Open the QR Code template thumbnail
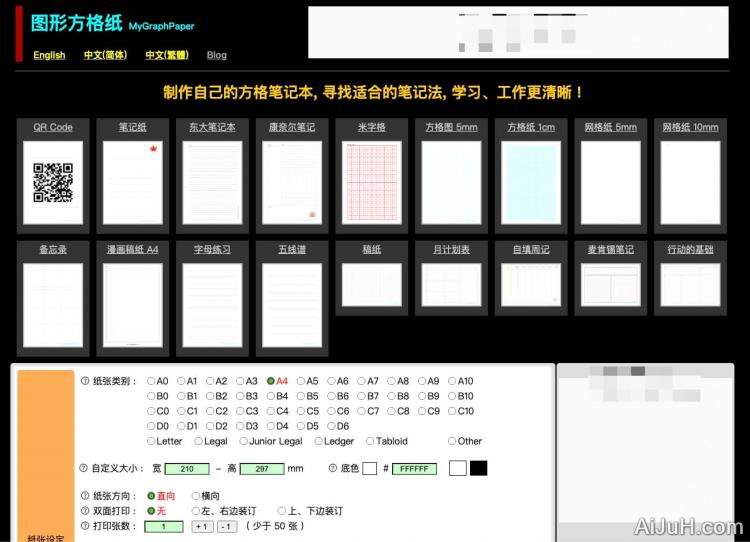Screen dimensions: 750x542 click(53, 181)
